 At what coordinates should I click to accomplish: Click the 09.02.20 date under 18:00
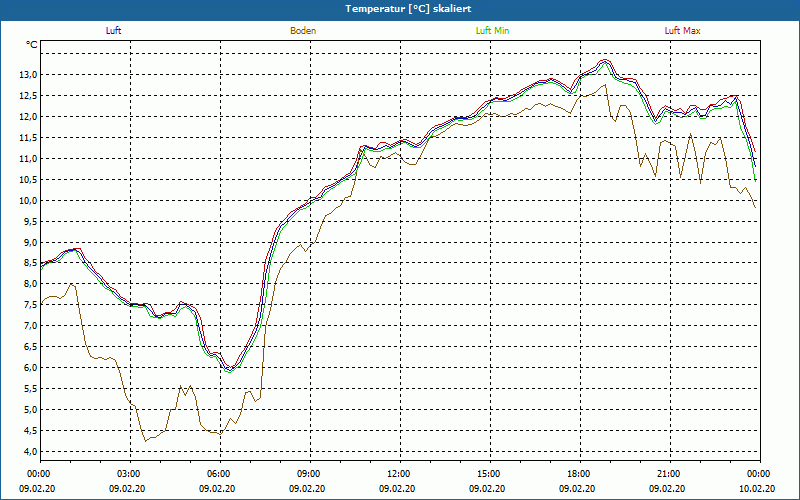coord(577,489)
